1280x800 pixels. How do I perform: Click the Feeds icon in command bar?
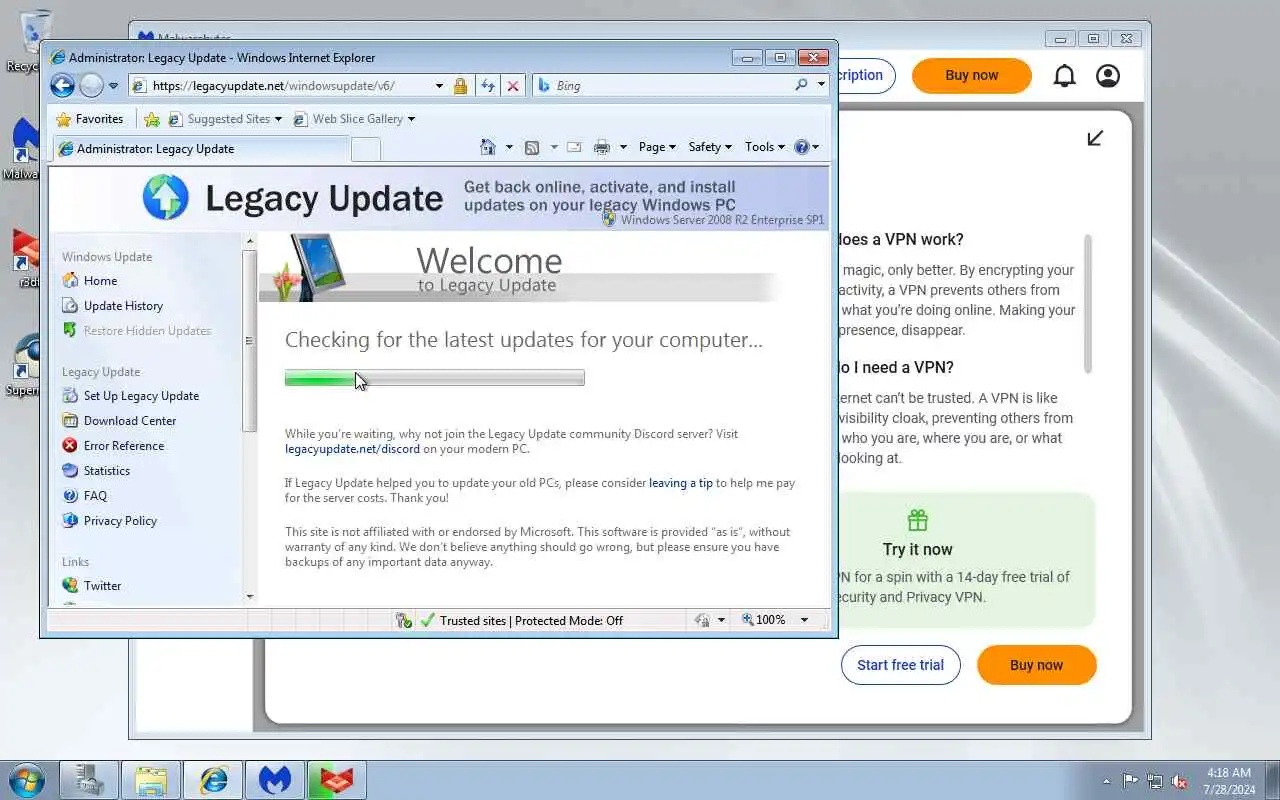(x=532, y=147)
